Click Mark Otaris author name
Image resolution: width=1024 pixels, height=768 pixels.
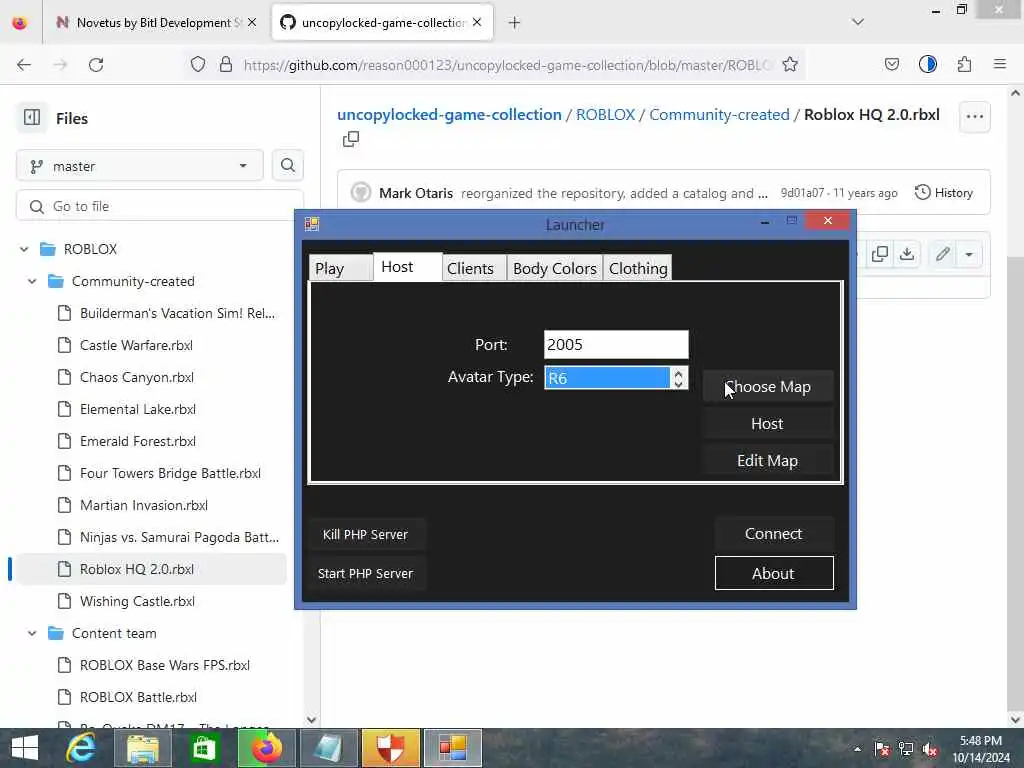(x=416, y=193)
